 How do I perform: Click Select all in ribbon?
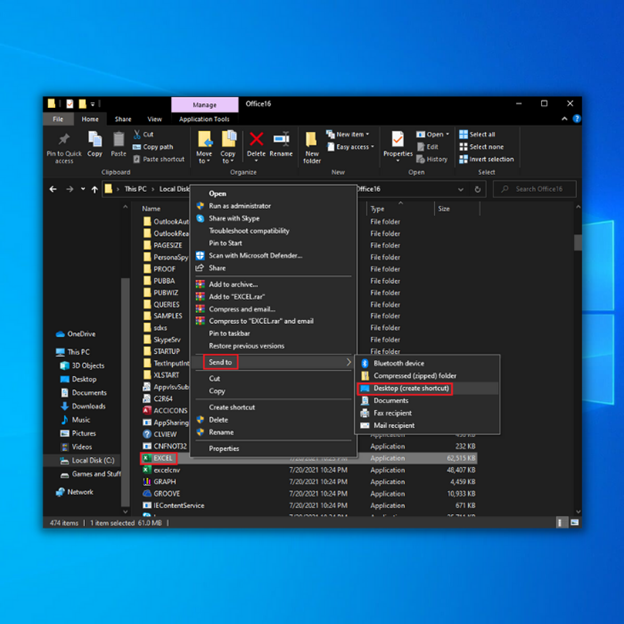click(x=477, y=134)
